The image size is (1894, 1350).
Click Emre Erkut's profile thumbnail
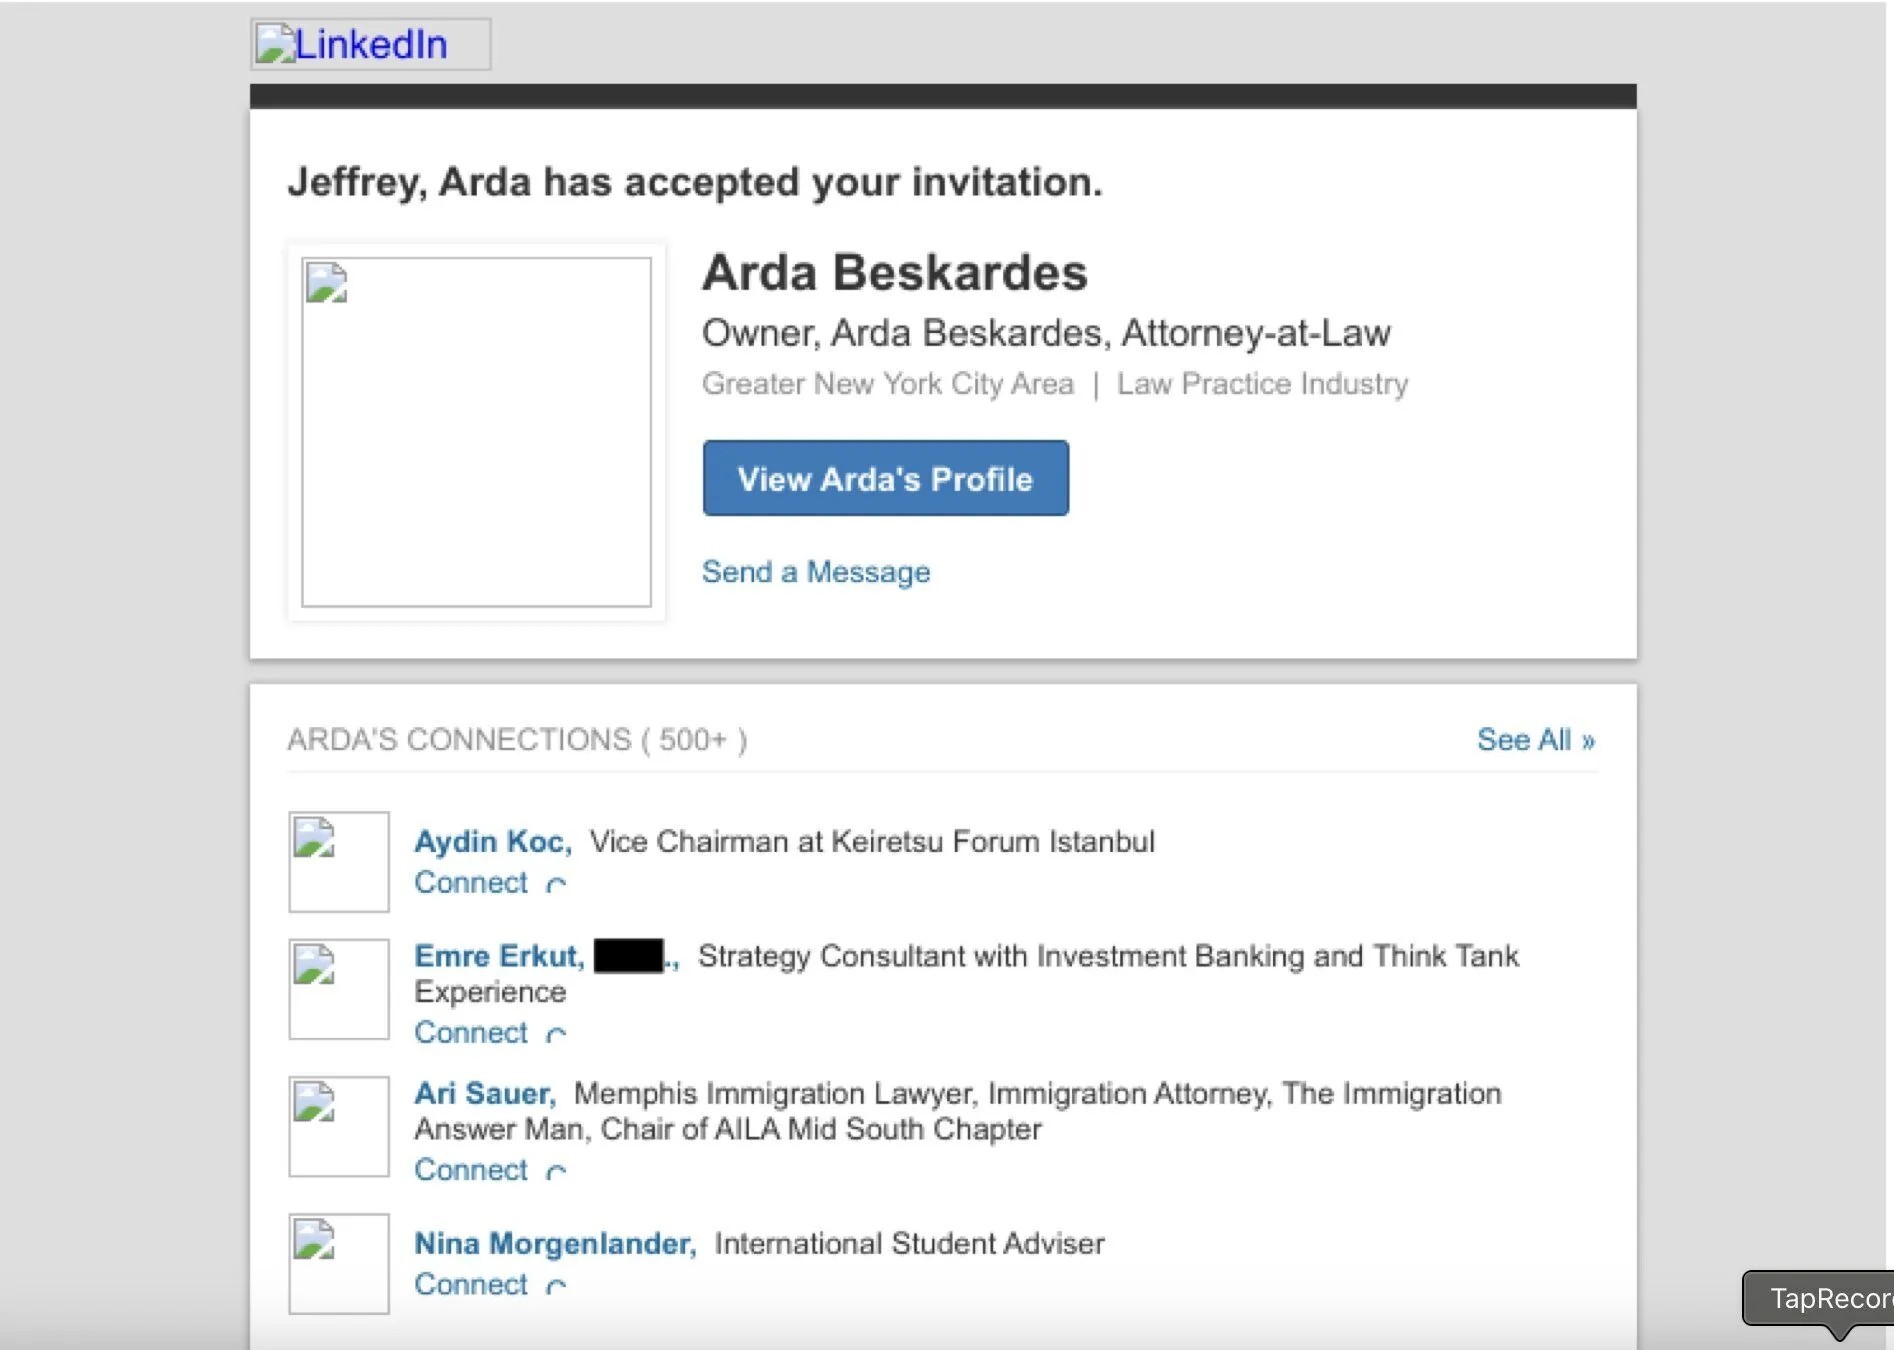(339, 989)
